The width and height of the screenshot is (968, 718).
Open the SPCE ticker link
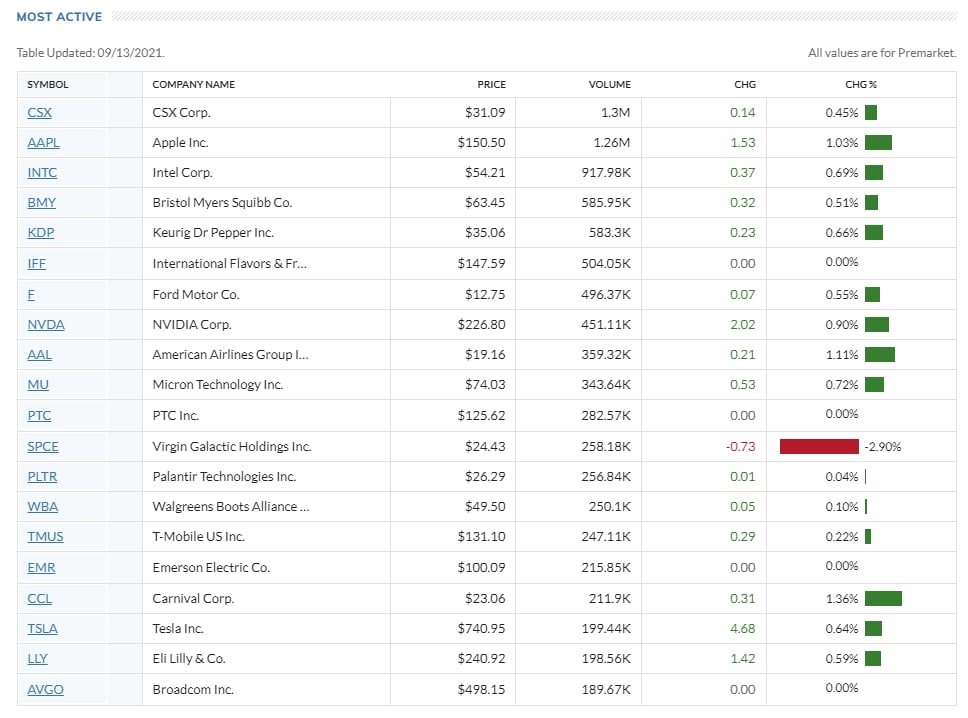[x=43, y=446]
